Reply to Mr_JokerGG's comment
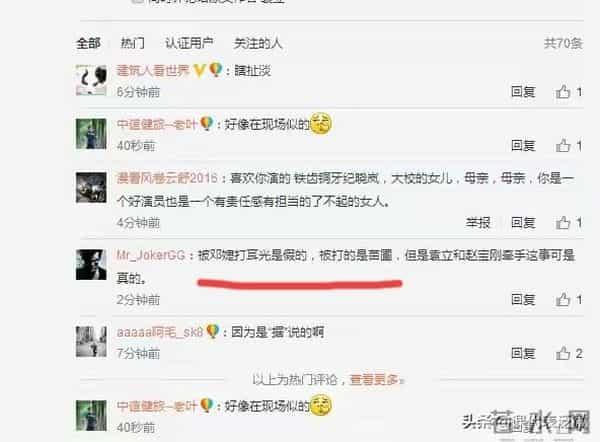 523,300
